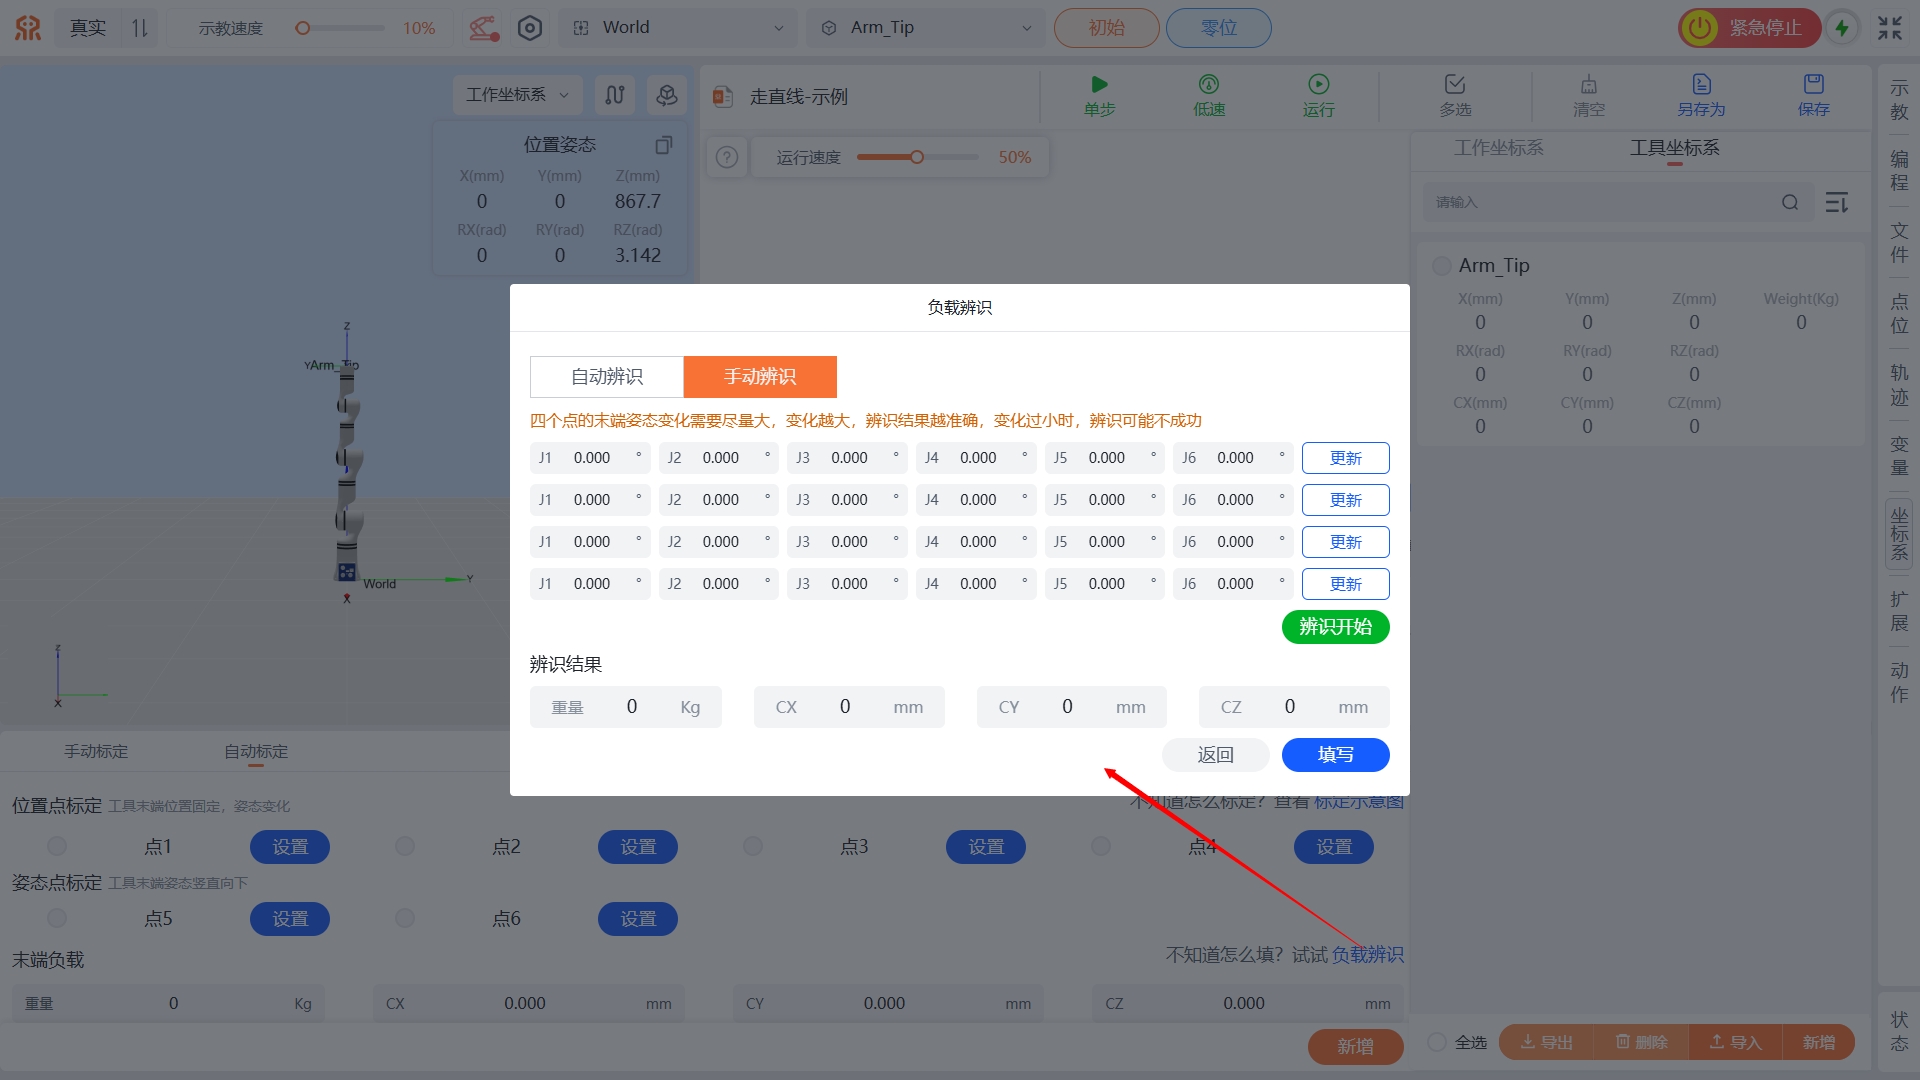Click the low-speed (低速) run icon
Screen dimensions: 1920x1080
click(1208, 85)
